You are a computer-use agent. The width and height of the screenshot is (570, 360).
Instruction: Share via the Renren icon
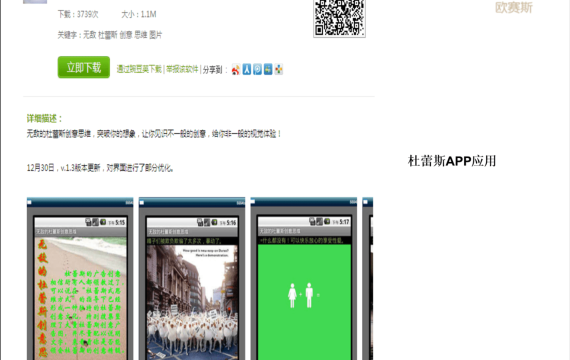[247, 69]
